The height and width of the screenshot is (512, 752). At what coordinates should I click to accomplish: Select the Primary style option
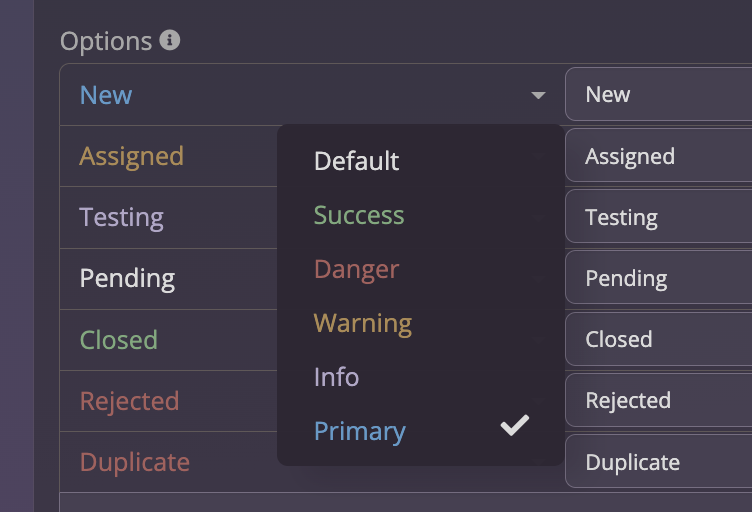tap(359, 431)
